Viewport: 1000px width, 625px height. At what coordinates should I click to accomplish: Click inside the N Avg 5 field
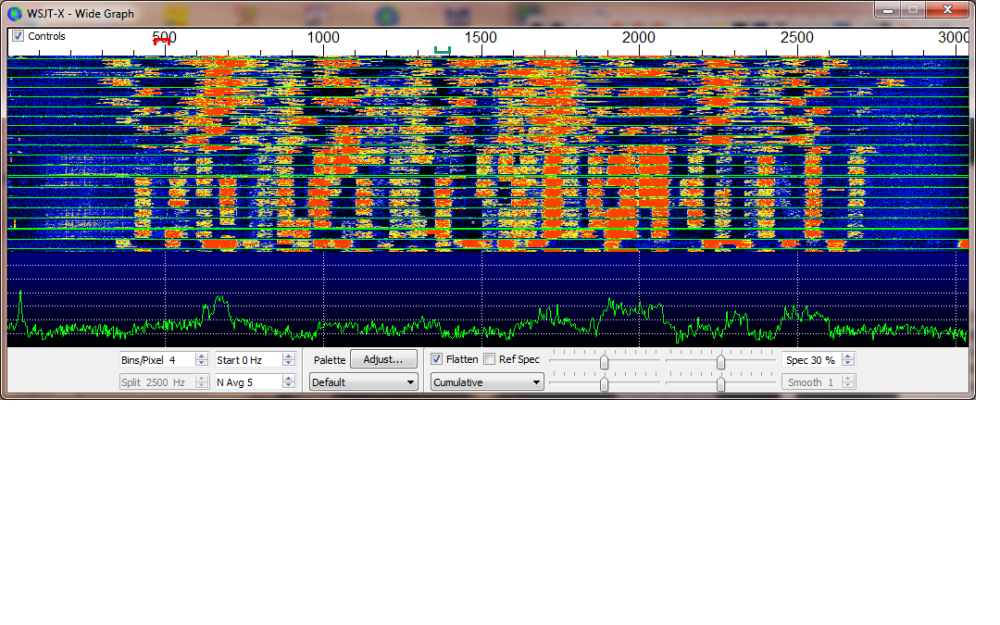[249, 382]
